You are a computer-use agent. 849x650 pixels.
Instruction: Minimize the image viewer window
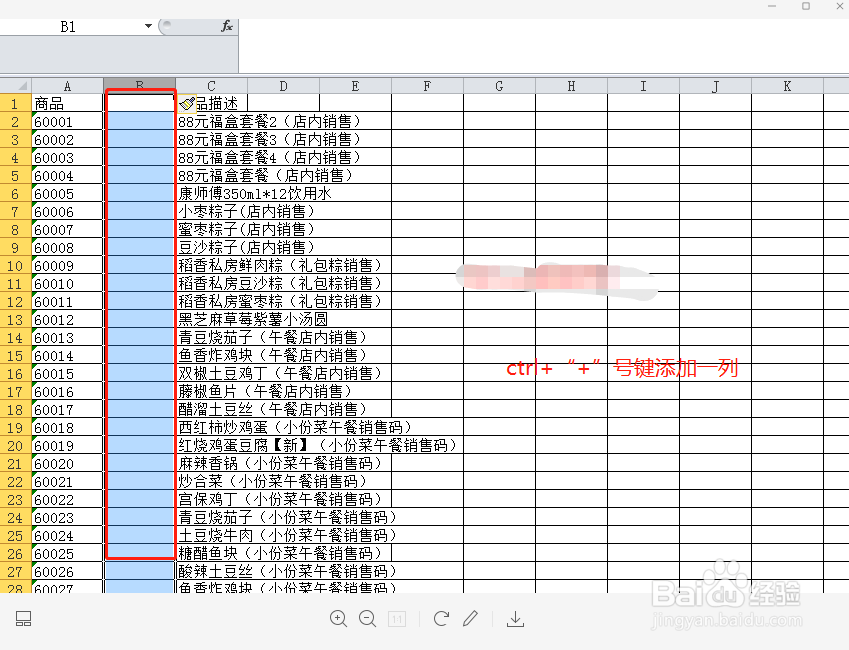[772, 6]
